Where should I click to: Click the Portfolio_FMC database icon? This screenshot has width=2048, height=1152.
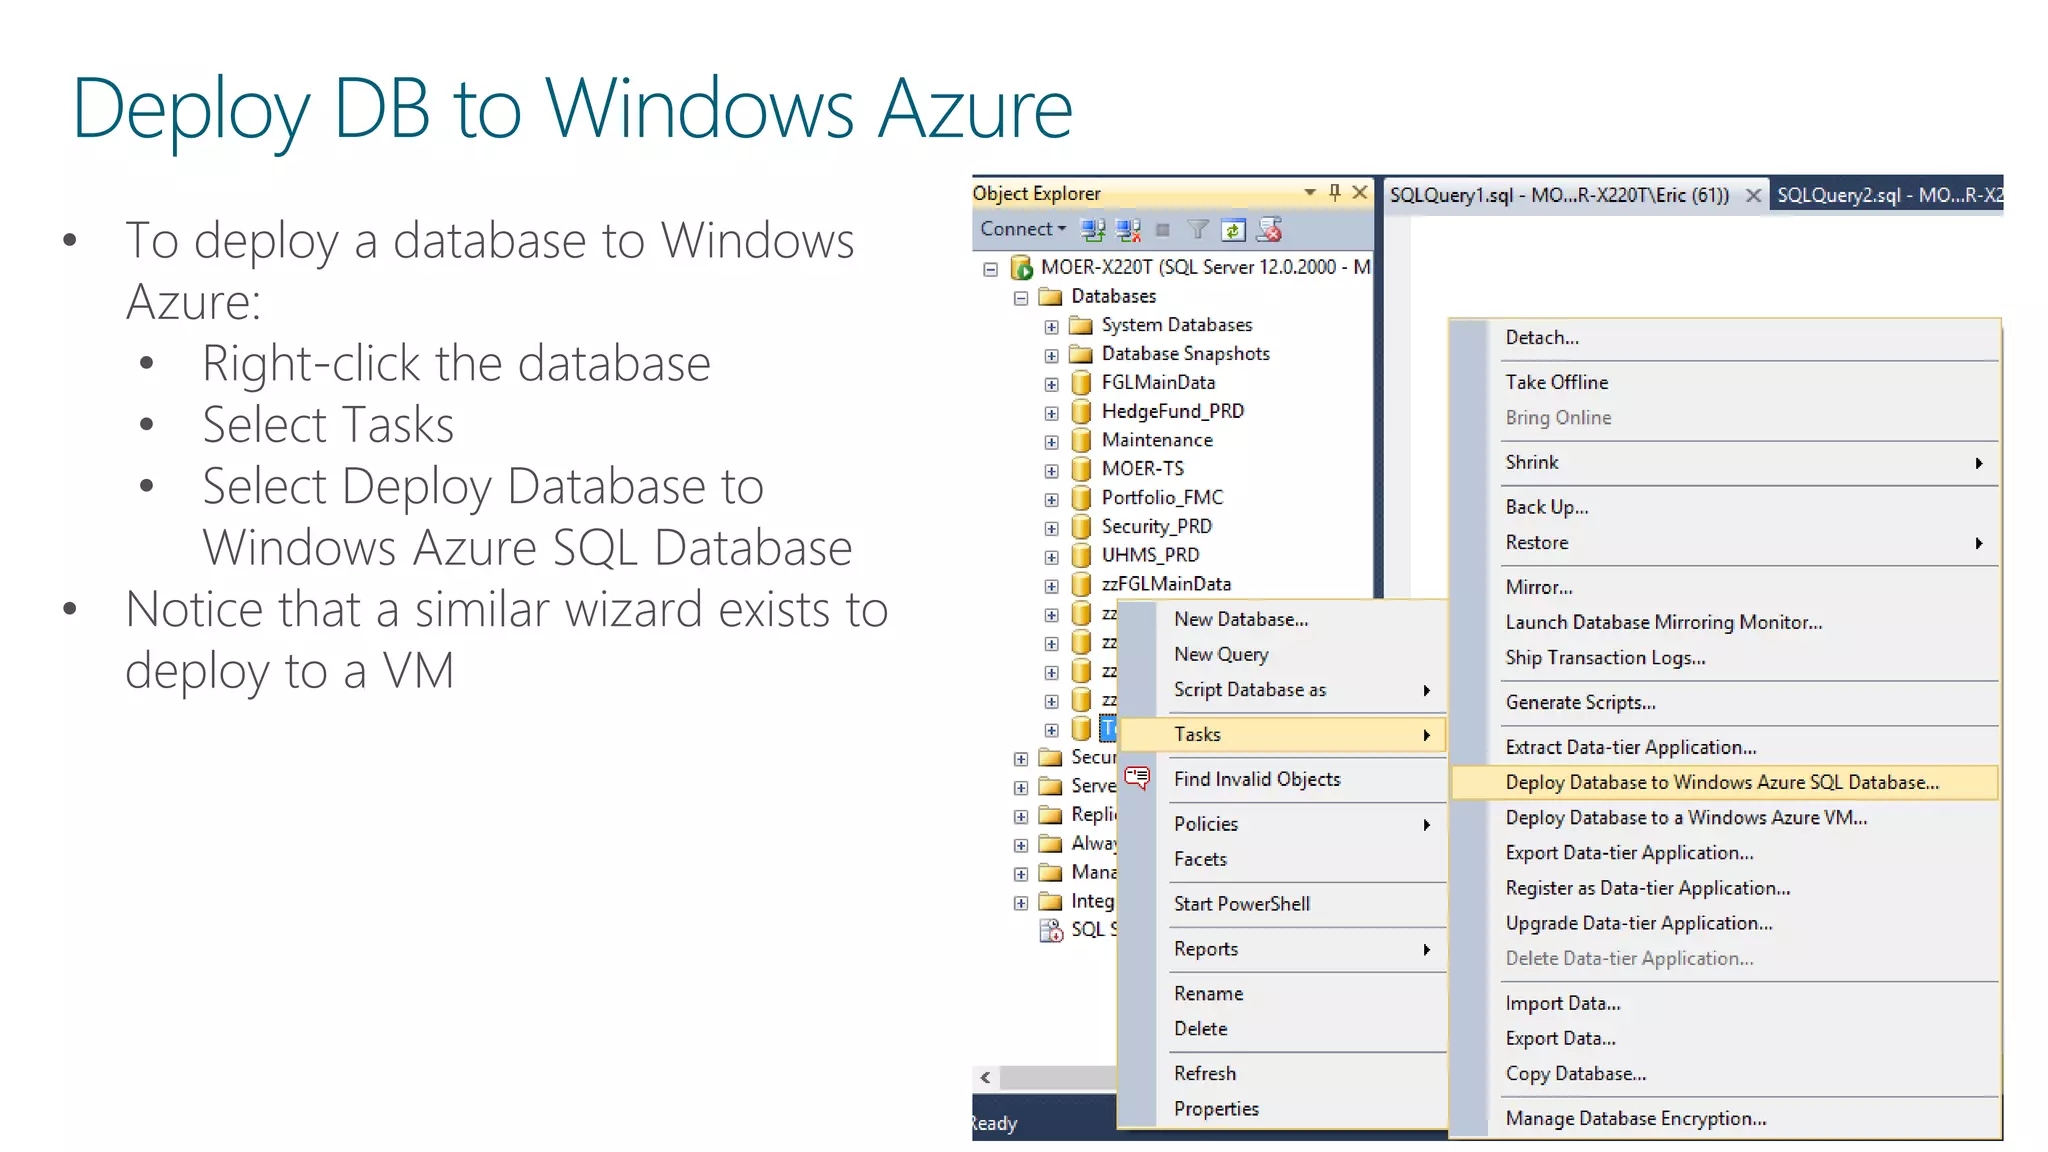point(1081,497)
